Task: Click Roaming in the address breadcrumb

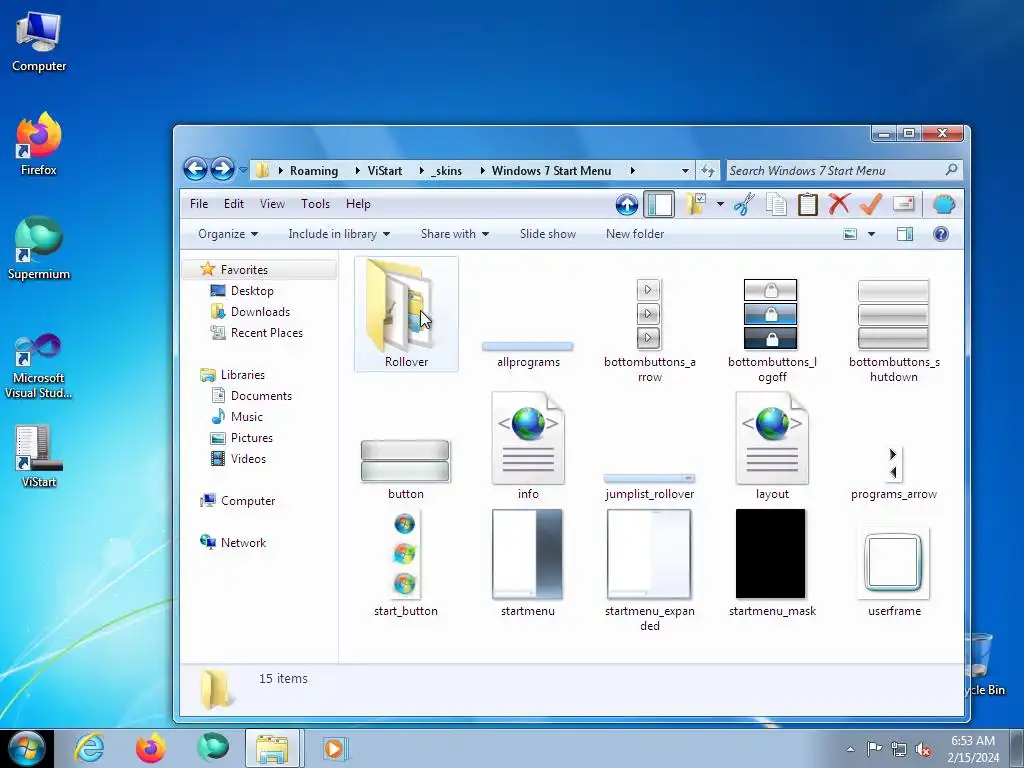Action: (314, 170)
